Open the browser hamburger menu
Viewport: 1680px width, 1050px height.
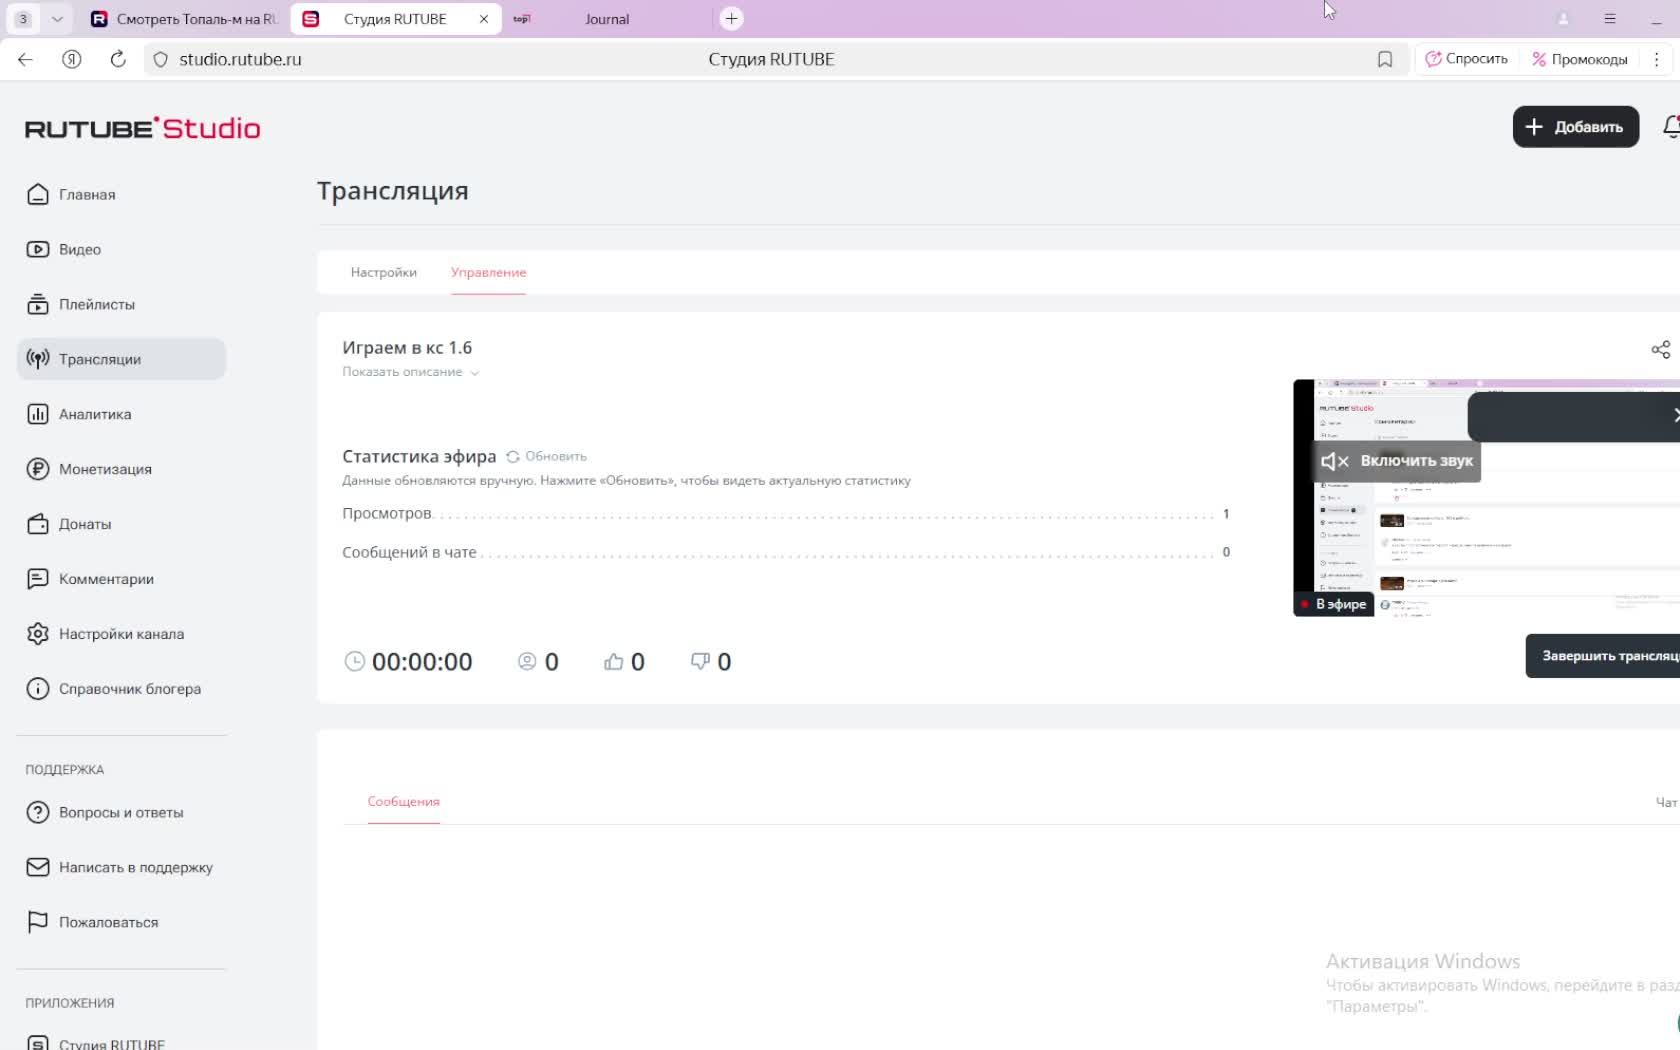[1610, 18]
